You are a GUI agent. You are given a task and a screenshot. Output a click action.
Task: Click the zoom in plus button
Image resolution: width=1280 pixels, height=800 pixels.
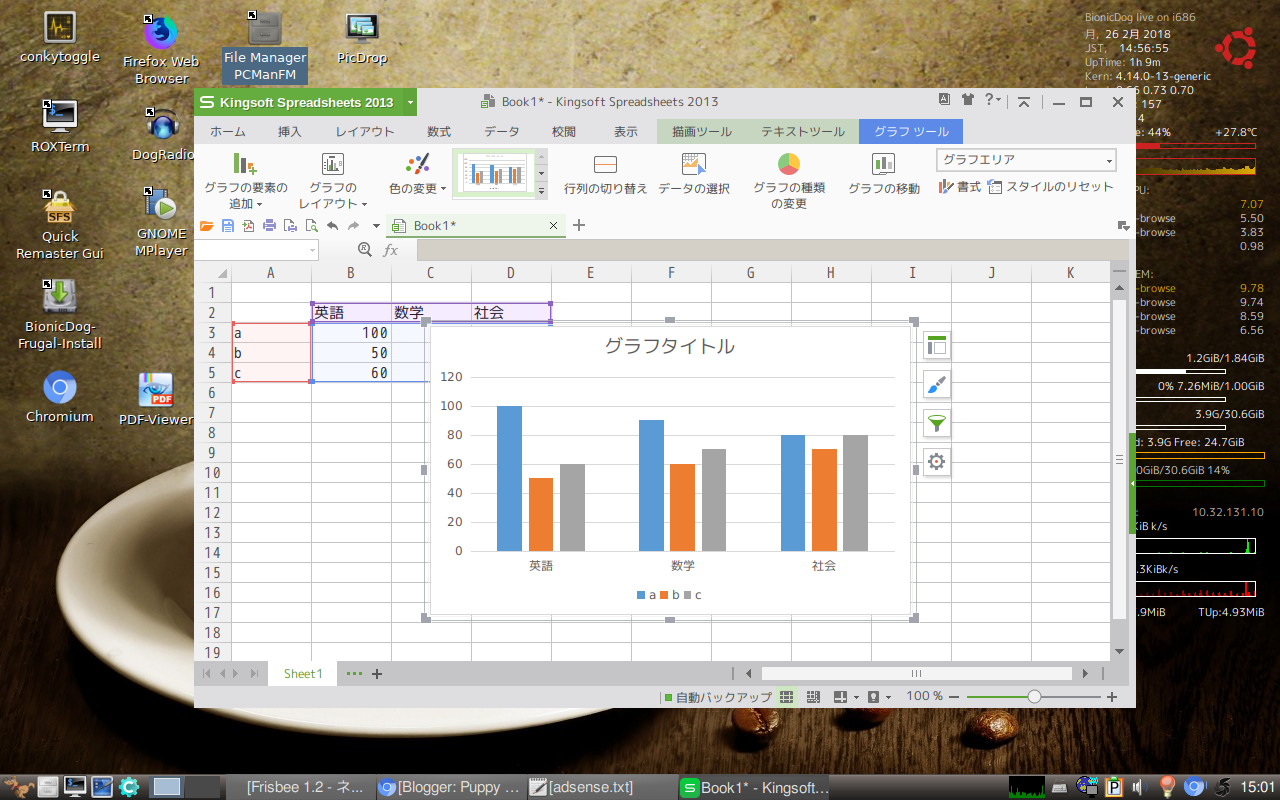1112,697
